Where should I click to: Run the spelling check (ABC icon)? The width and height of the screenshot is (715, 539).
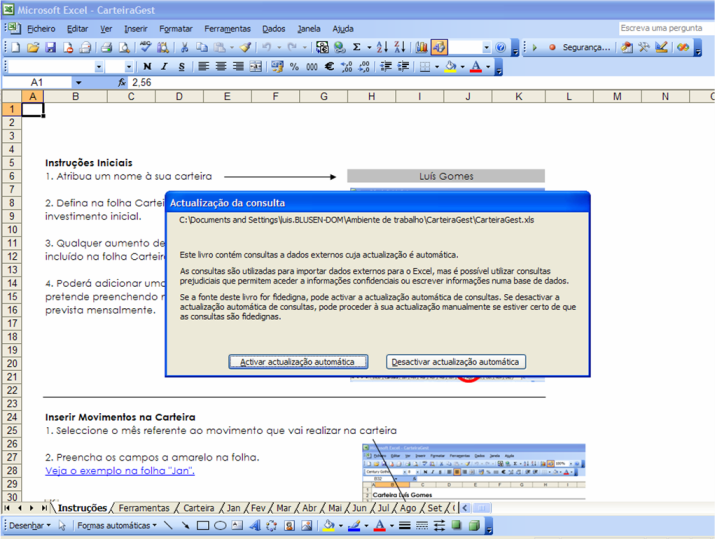tap(145, 47)
